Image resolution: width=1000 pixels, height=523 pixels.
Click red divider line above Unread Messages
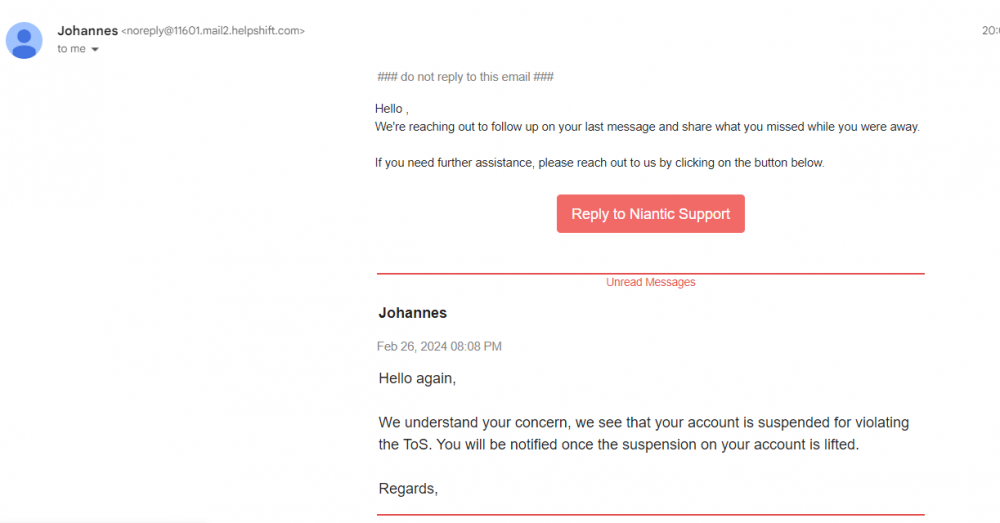tap(650, 273)
